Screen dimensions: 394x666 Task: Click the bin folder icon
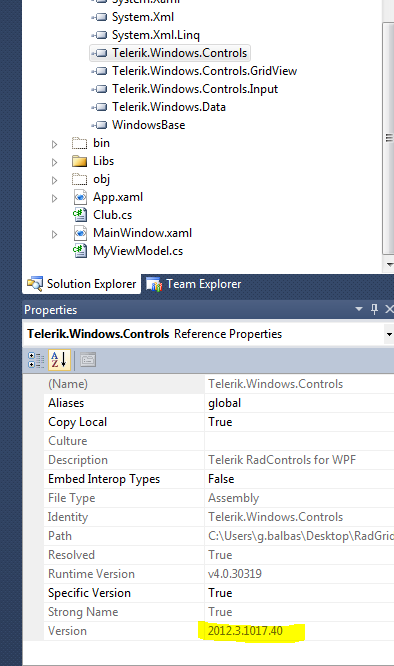click(79, 143)
